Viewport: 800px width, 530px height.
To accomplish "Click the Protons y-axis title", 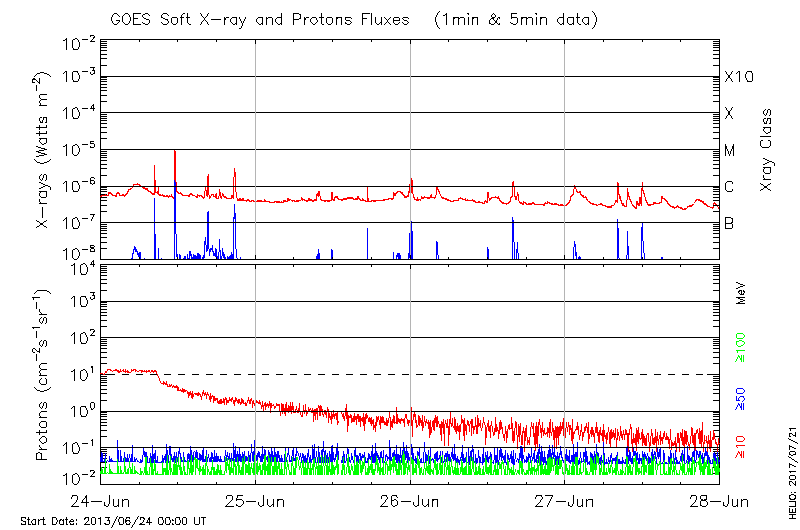I will pos(44,374).
